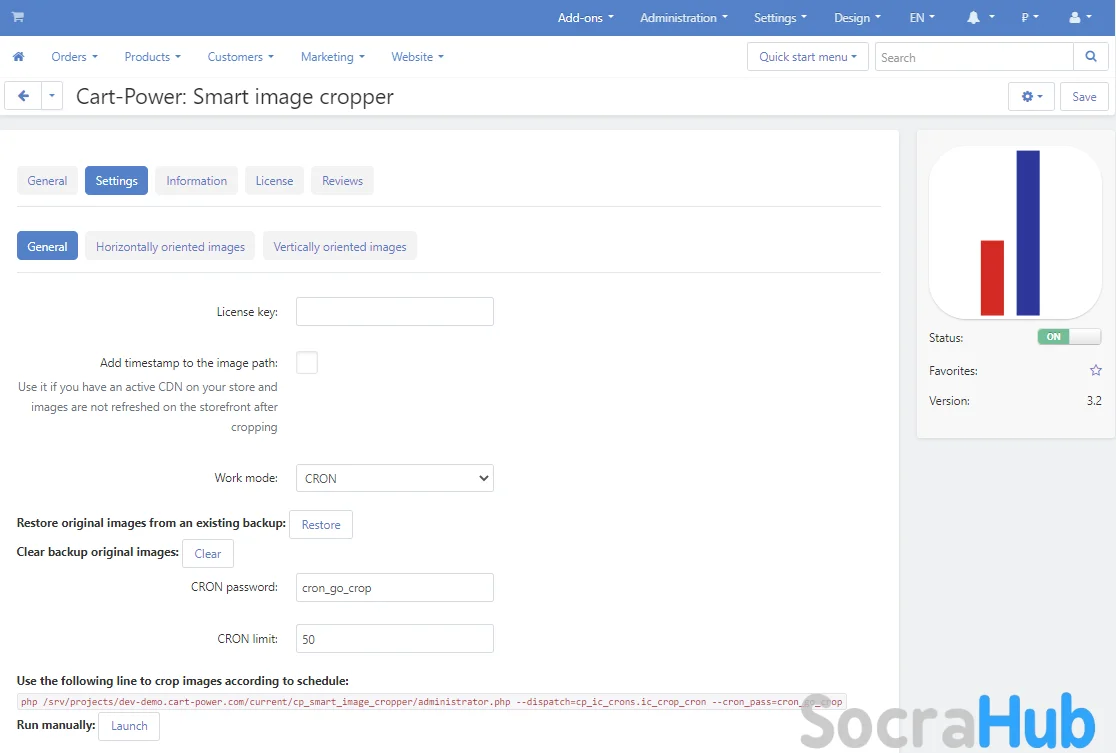Switch to the License tab
The width and height of the screenshot is (1116, 753).
274,181
